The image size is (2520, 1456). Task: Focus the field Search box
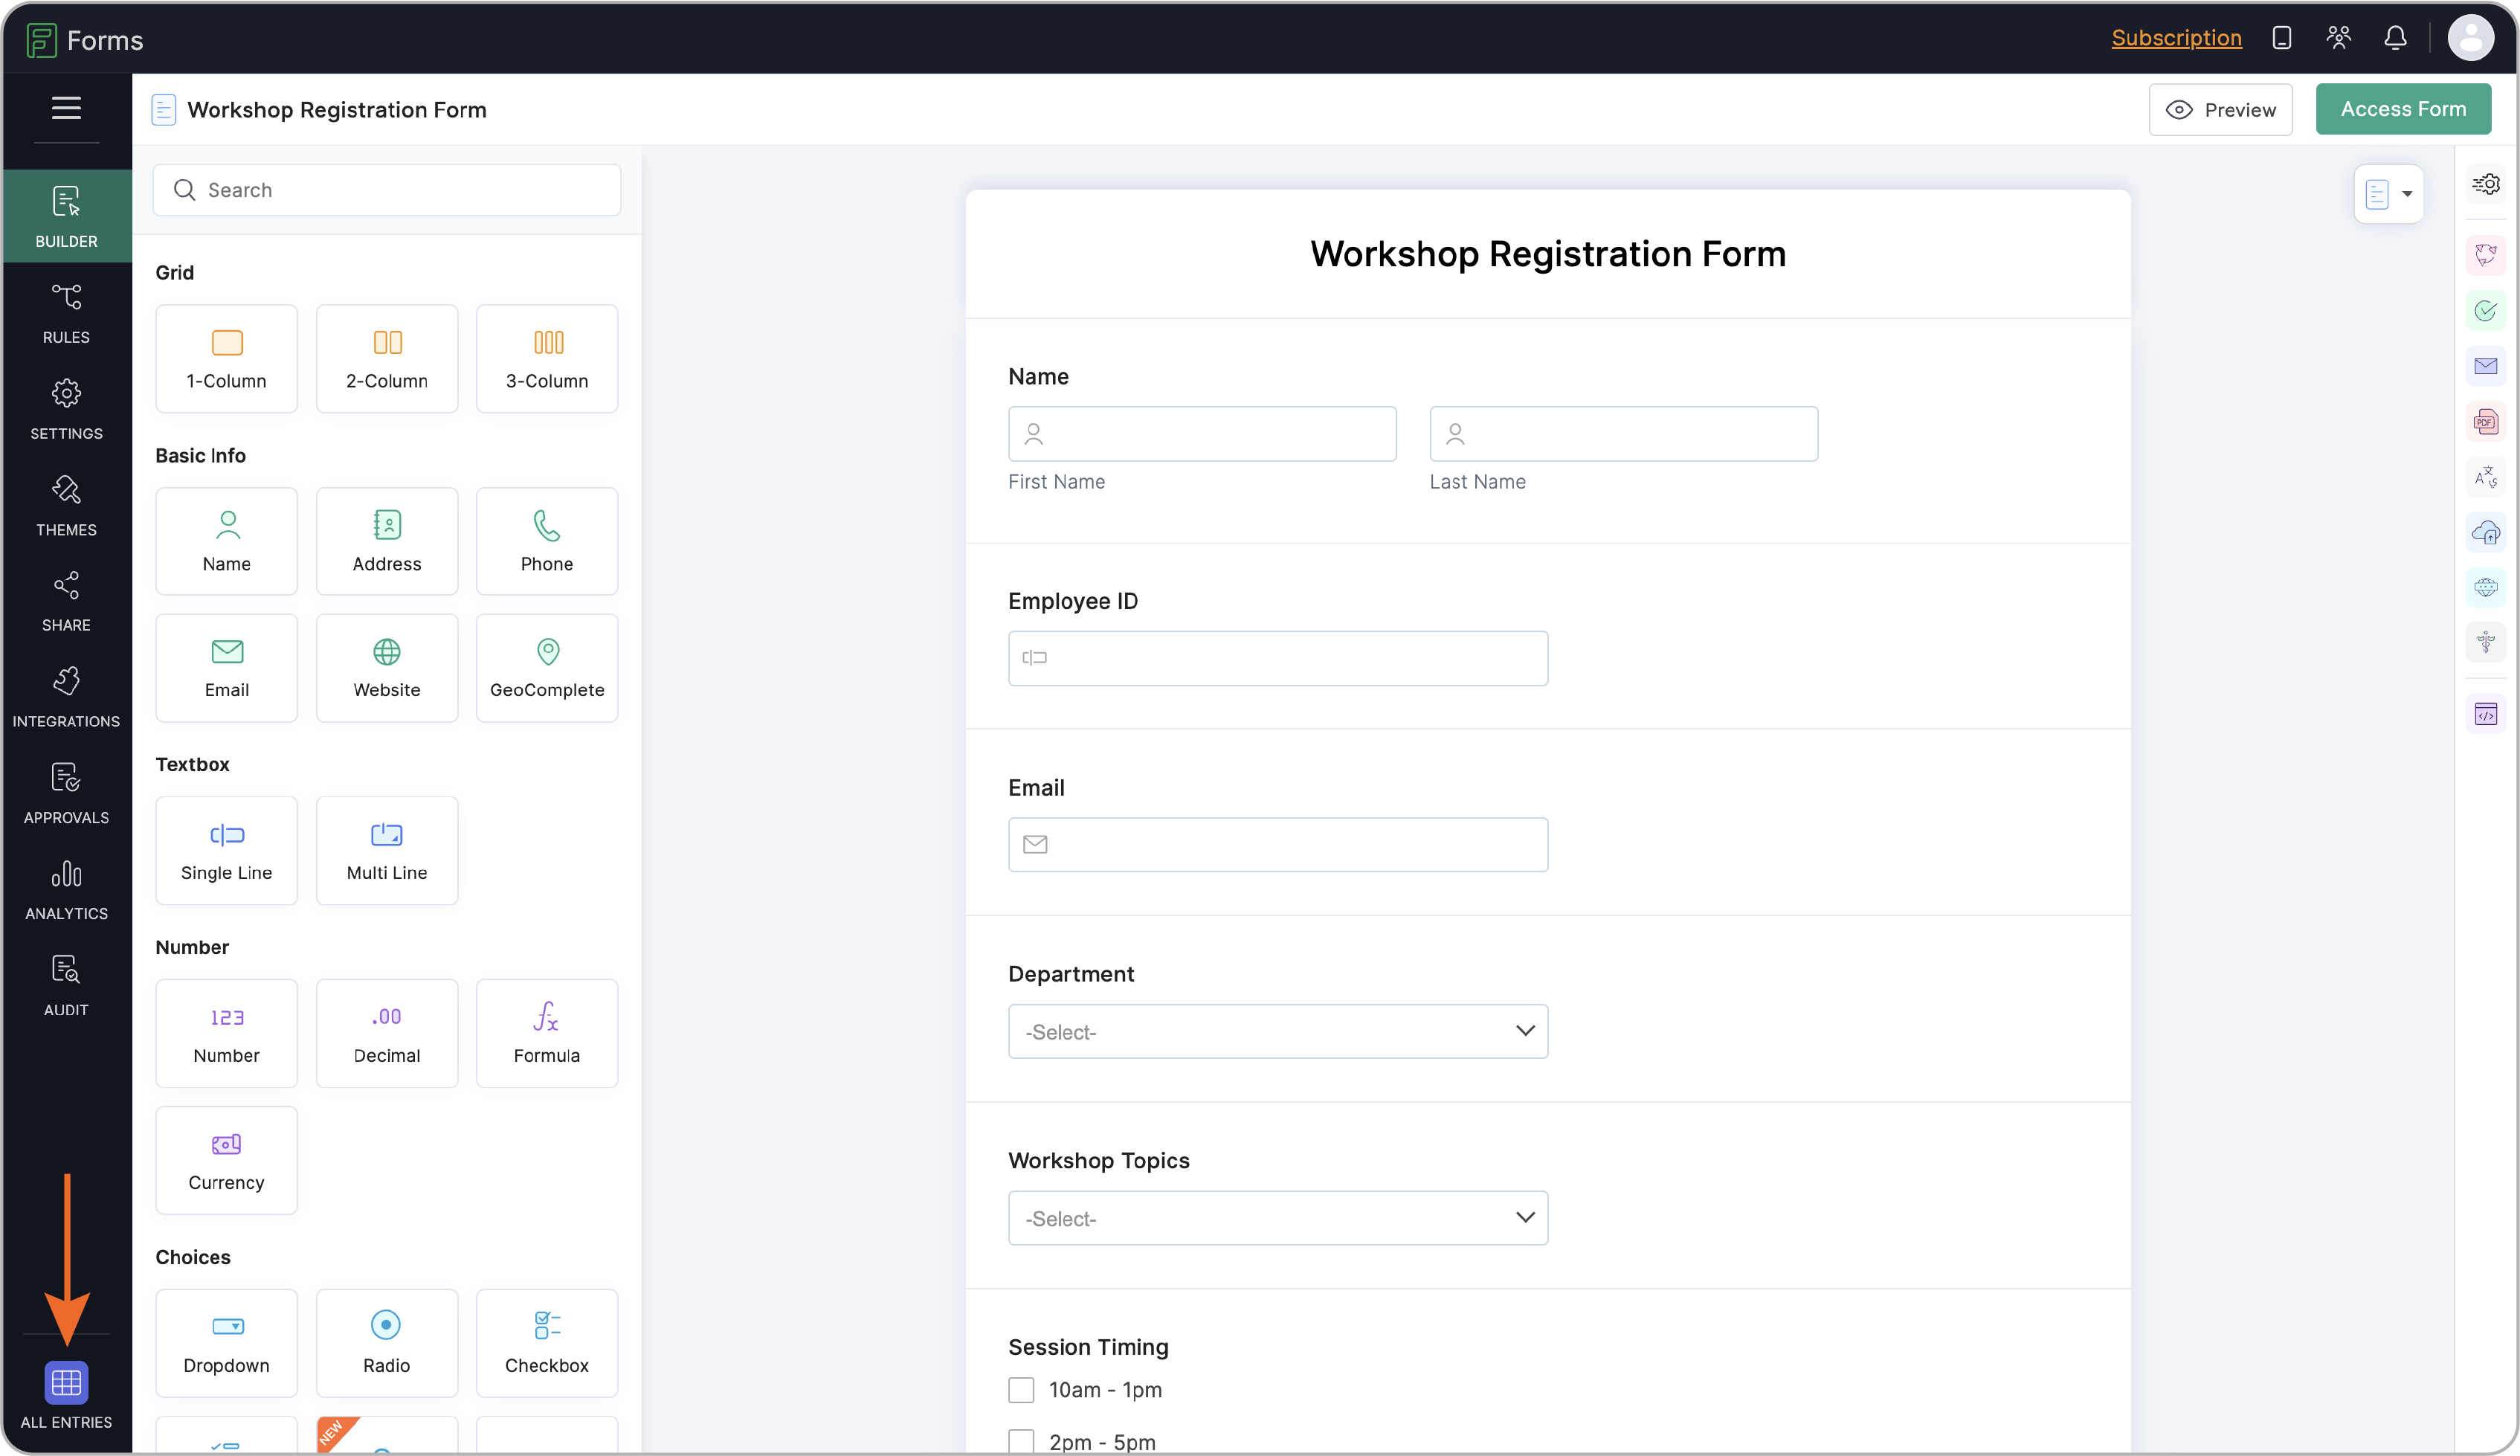tap(387, 190)
